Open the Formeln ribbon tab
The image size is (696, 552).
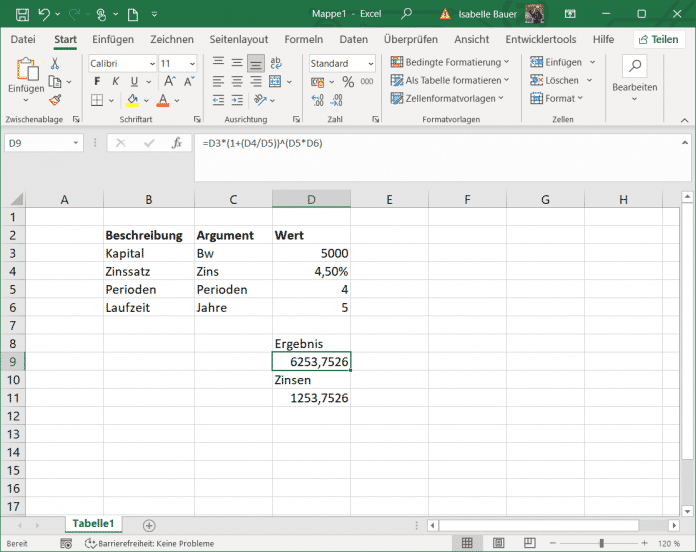point(303,39)
